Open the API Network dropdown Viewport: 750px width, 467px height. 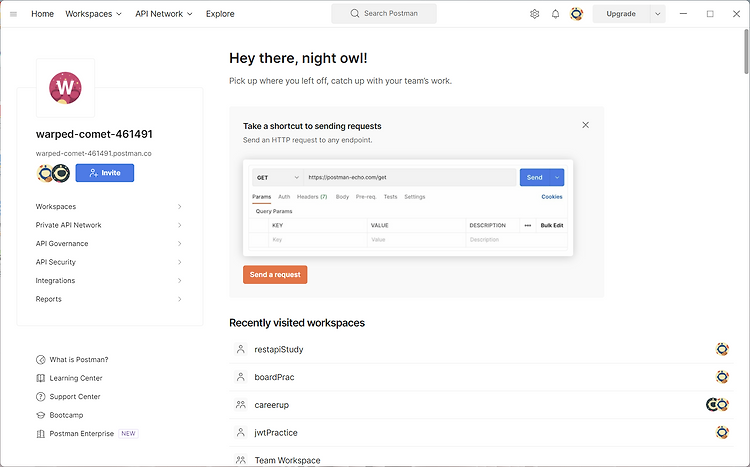point(164,14)
